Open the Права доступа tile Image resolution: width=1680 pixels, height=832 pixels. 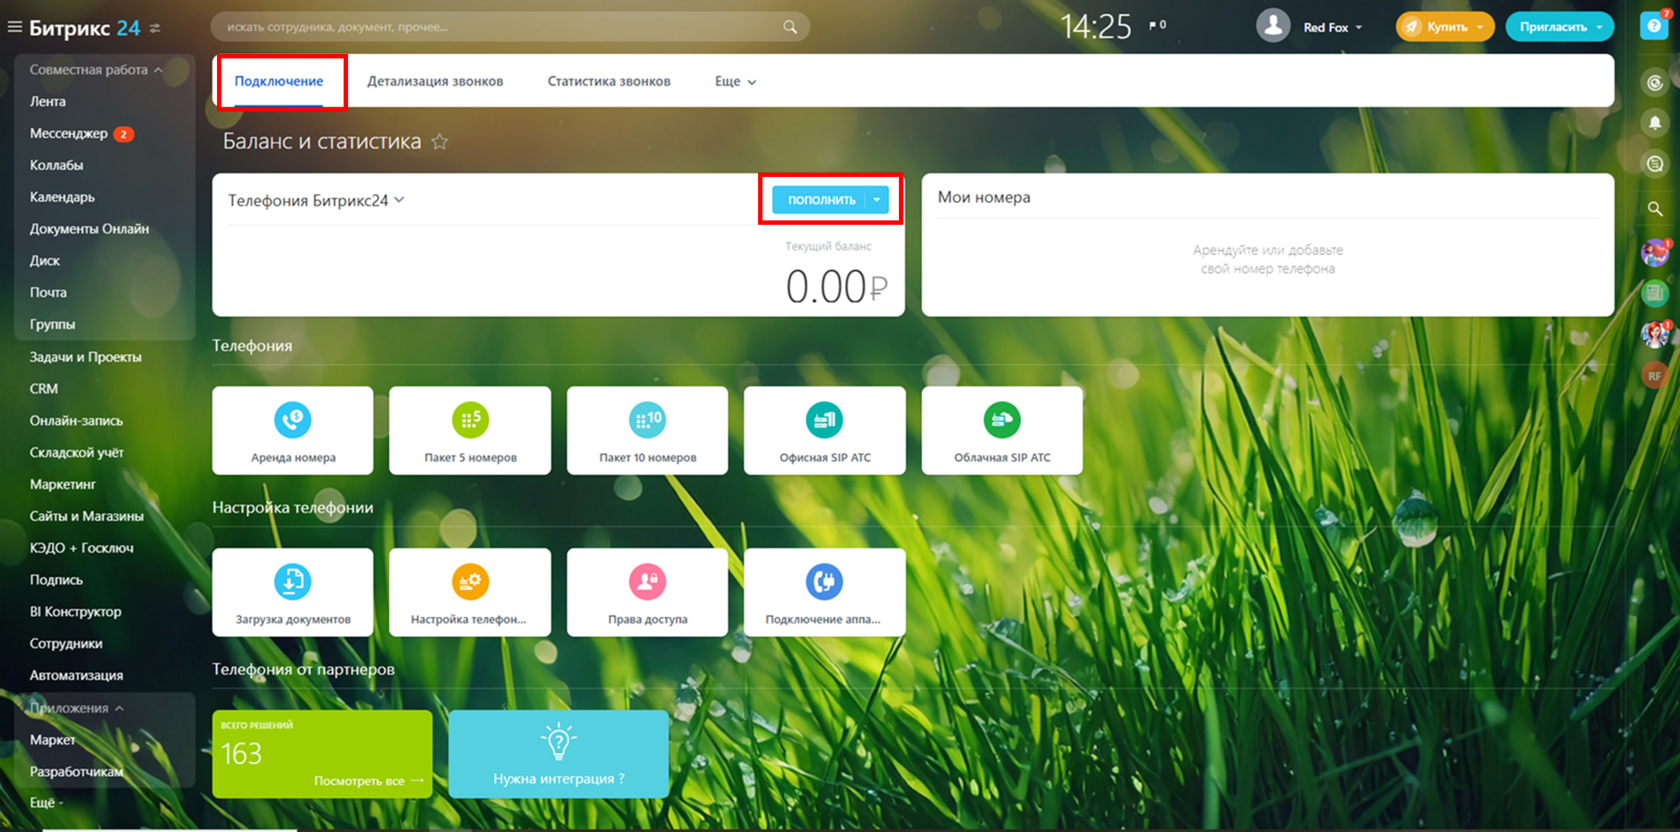coord(647,592)
